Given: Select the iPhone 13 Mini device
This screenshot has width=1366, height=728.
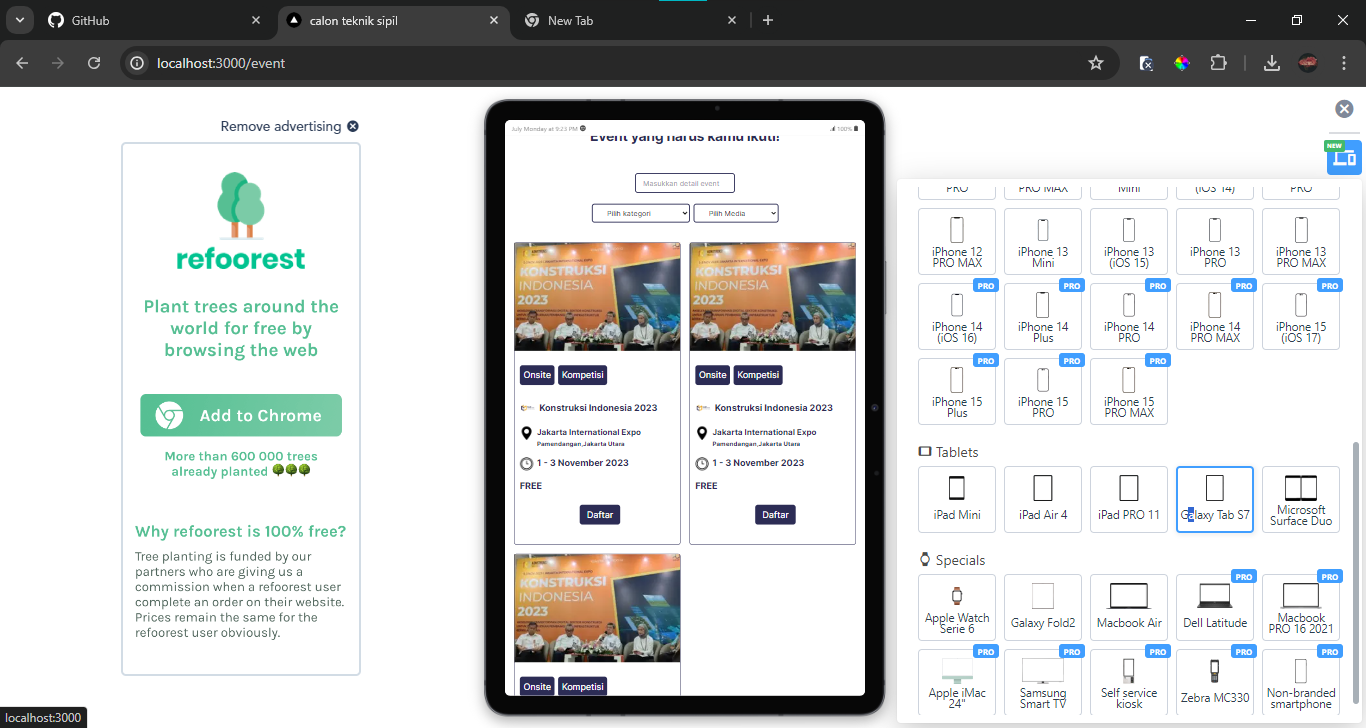Looking at the screenshot, I should (x=1043, y=241).
